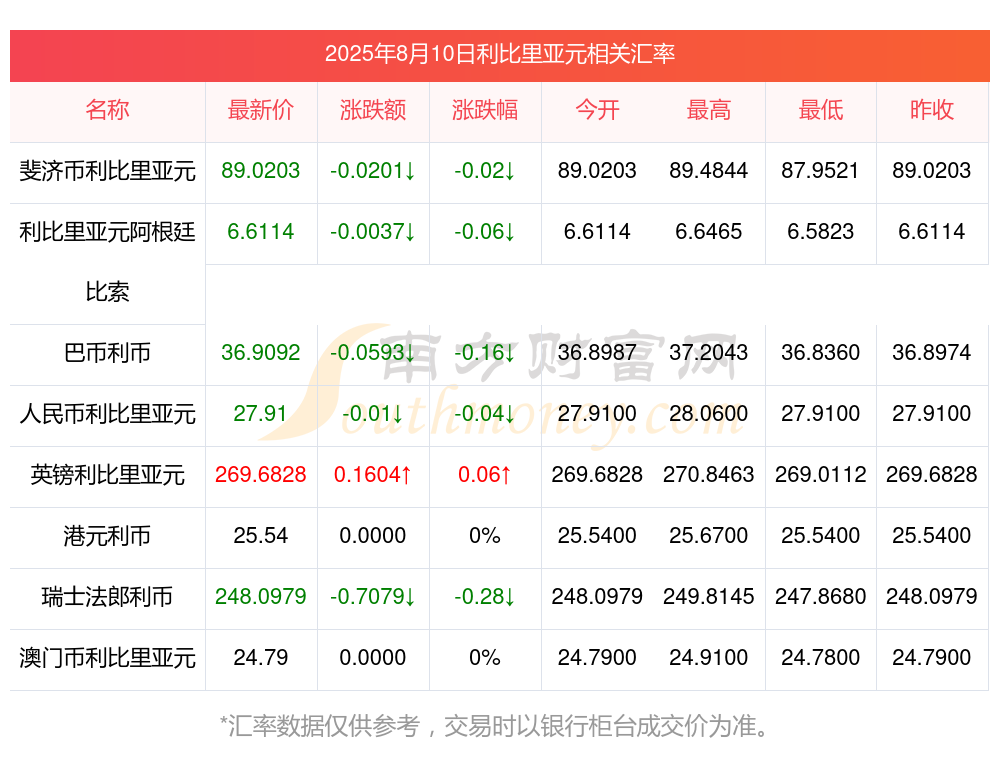
Task: Click the low value 24.7800
Action: (821, 657)
